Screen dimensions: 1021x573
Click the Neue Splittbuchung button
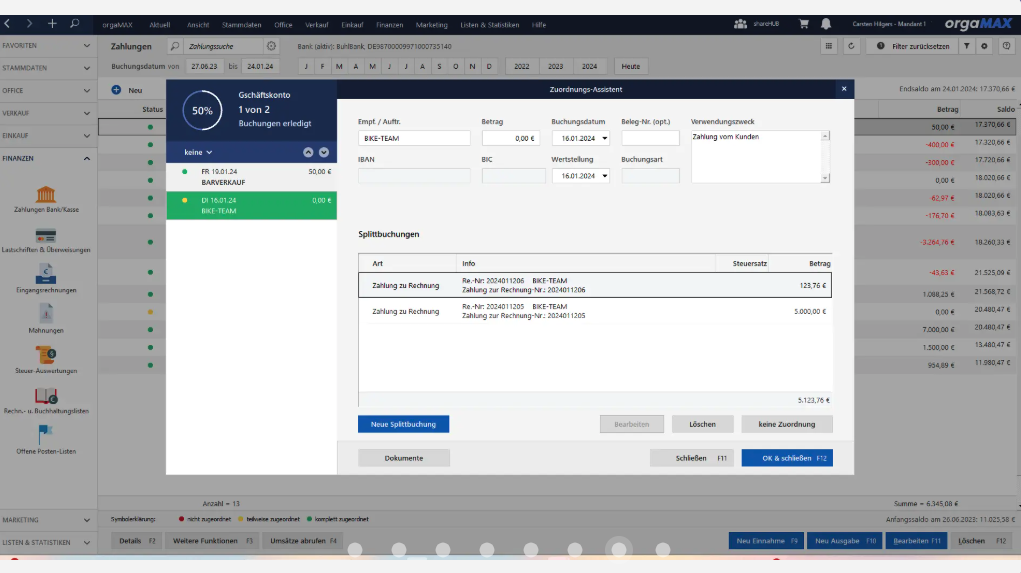(x=403, y=424)
